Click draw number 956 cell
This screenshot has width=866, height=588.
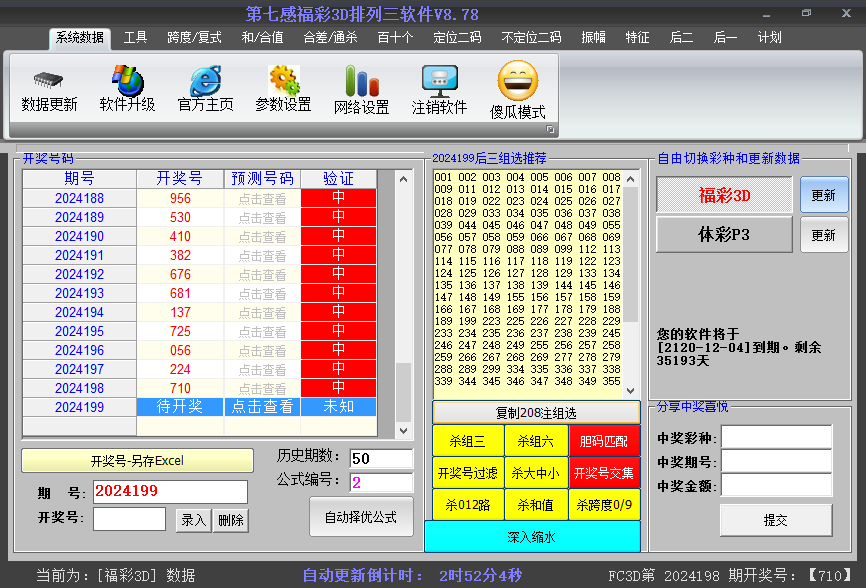tap(180, 198)
